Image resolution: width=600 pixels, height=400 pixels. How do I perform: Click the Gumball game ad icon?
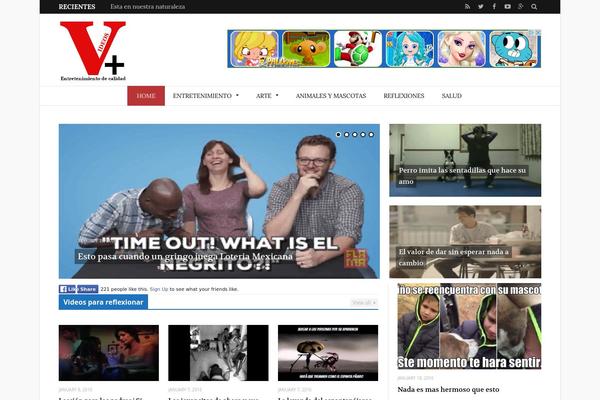coord(514,49)
